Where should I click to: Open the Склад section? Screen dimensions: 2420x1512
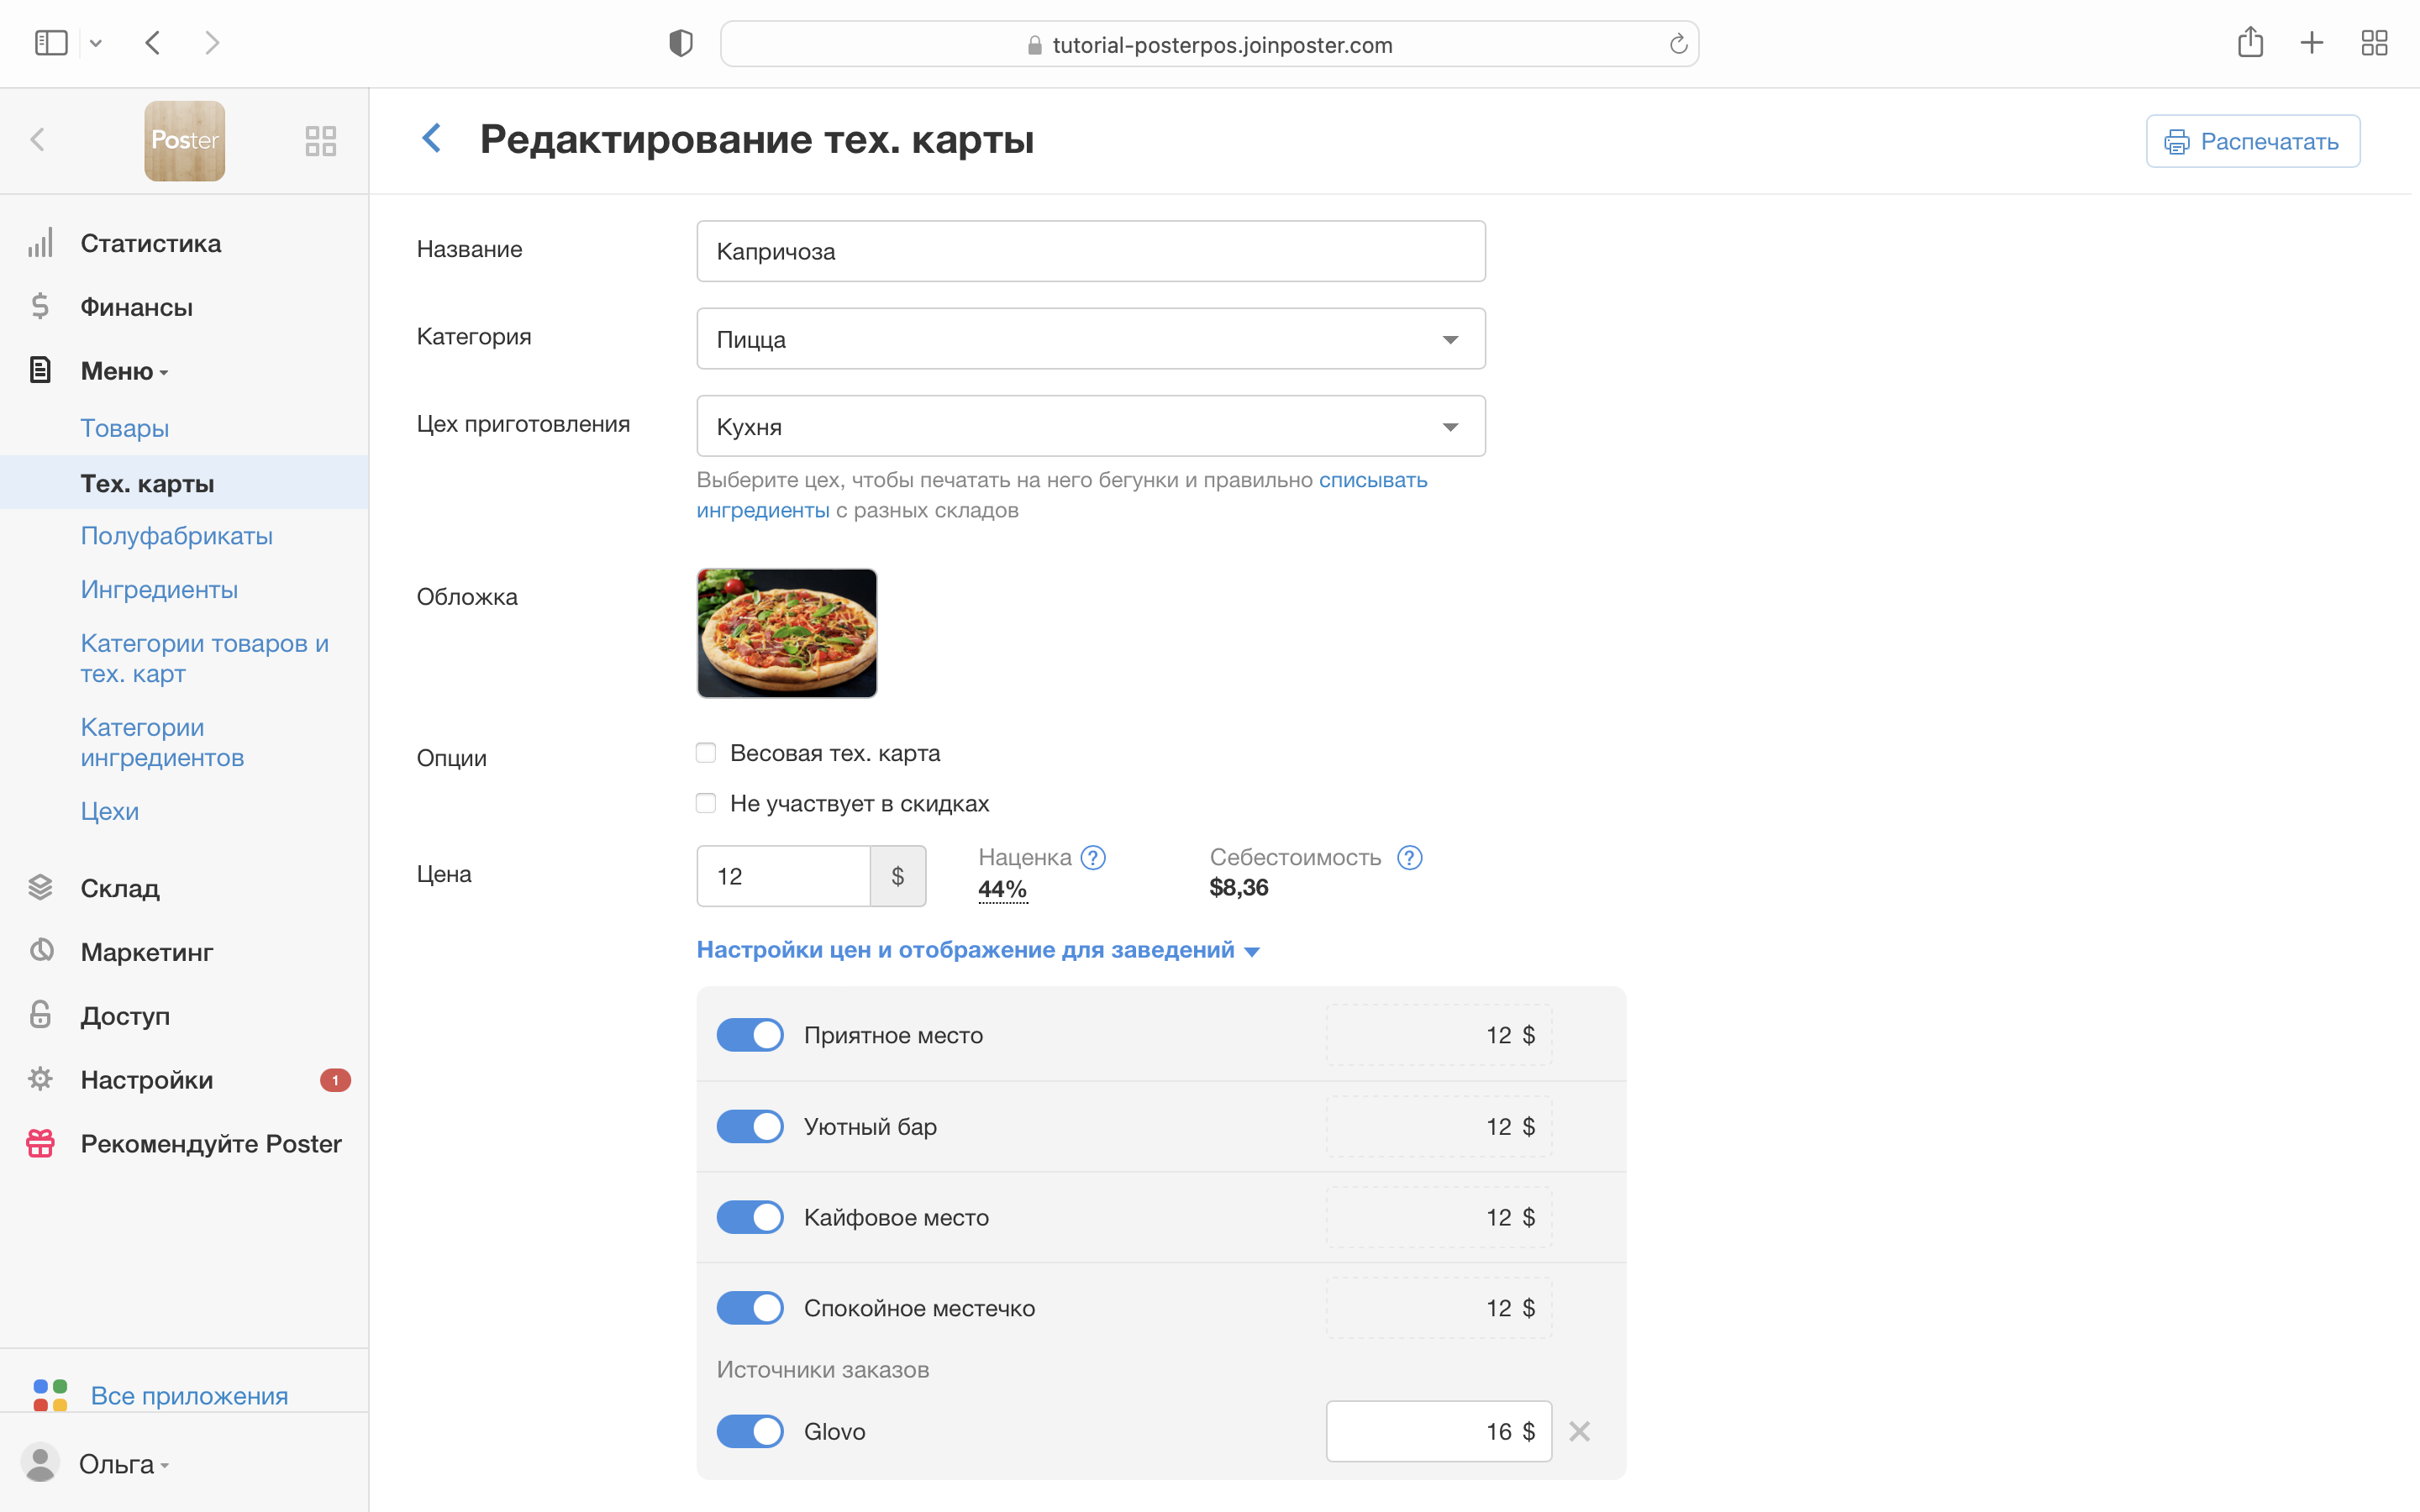120,888
